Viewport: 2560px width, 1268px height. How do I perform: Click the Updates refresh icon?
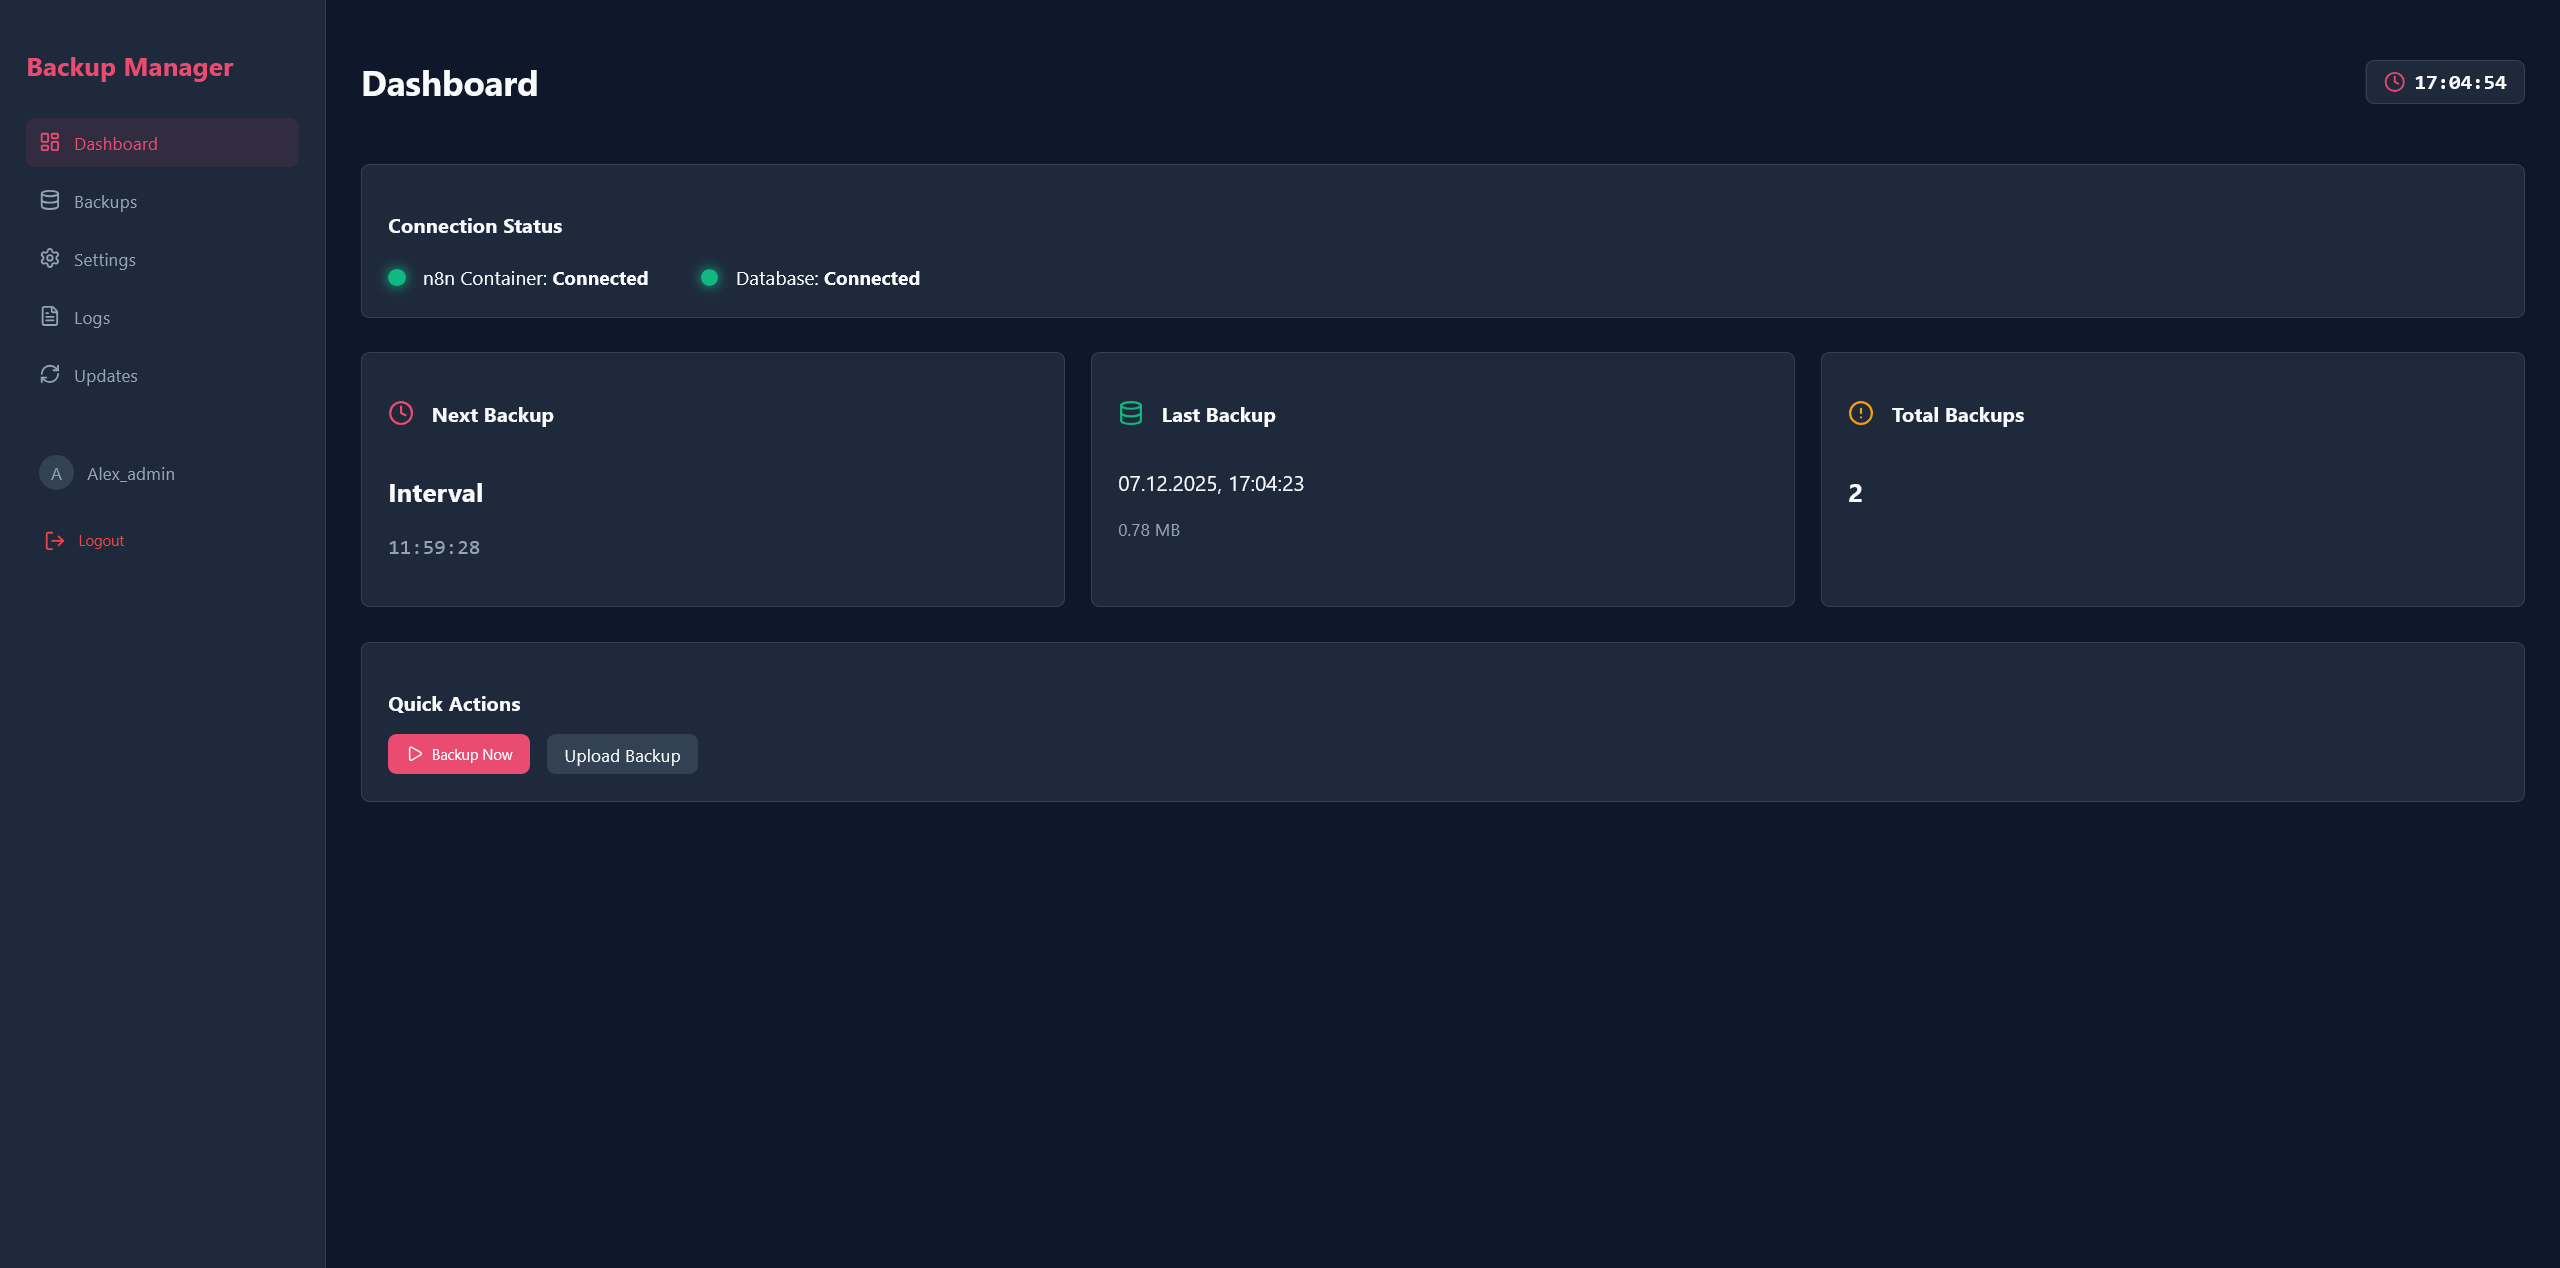(x=50, y=375)
